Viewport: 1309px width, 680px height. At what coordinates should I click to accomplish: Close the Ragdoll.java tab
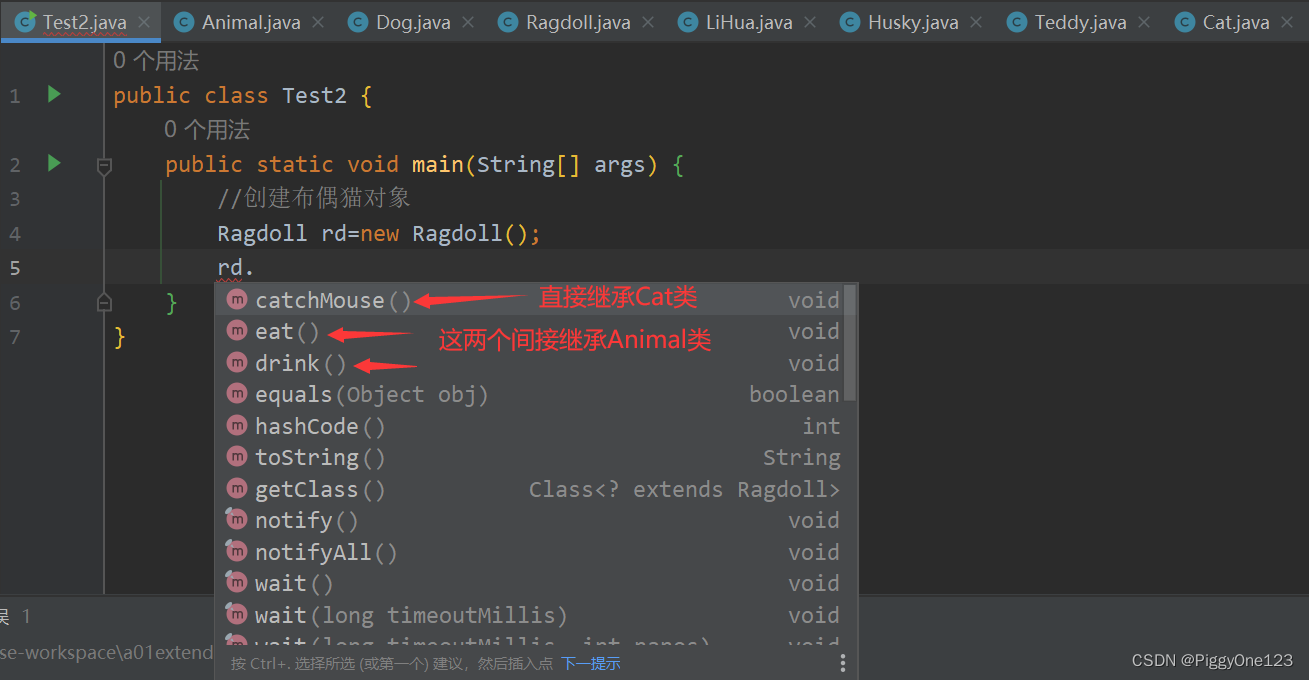coord(648,22)
